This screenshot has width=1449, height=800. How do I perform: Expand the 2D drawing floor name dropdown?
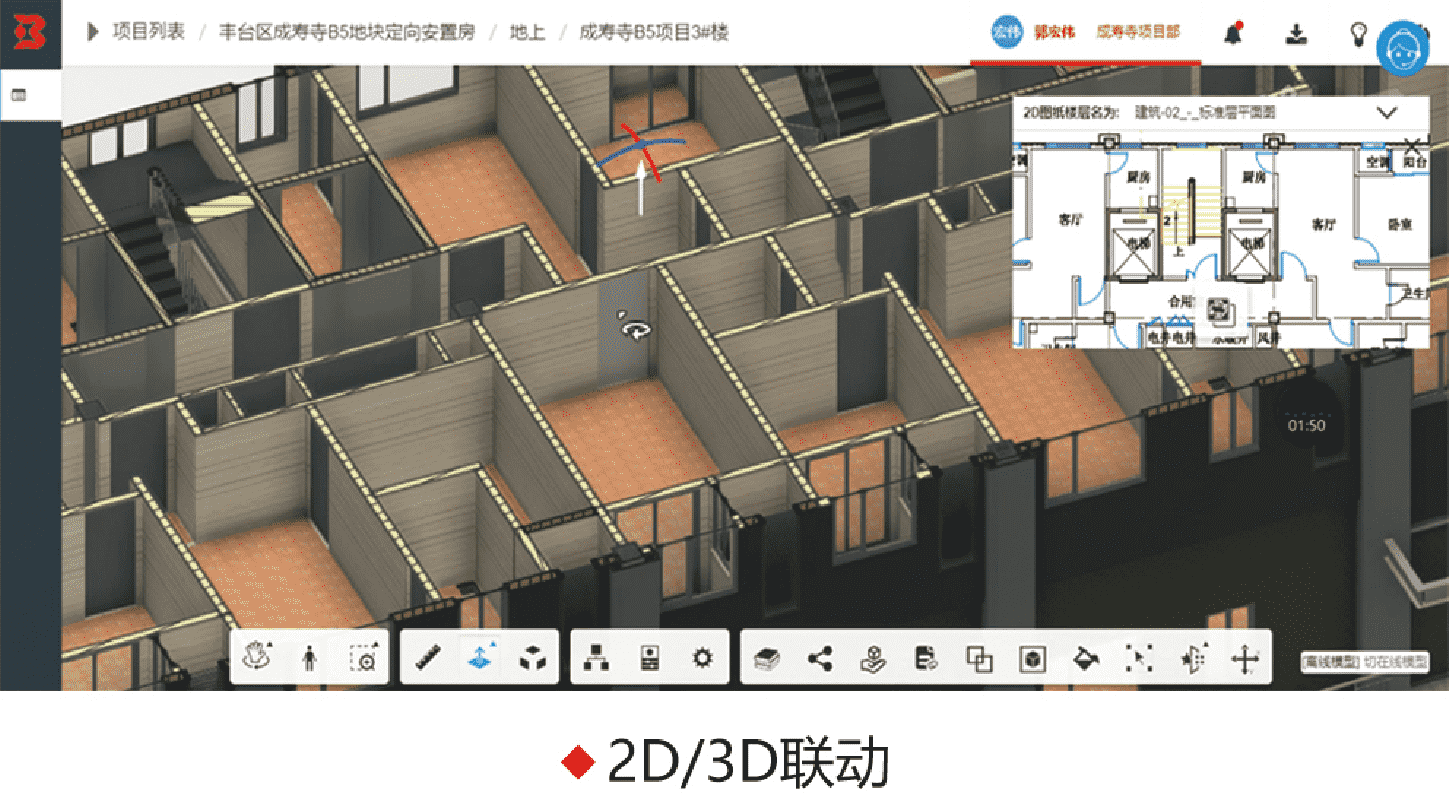pos(1386,113)
